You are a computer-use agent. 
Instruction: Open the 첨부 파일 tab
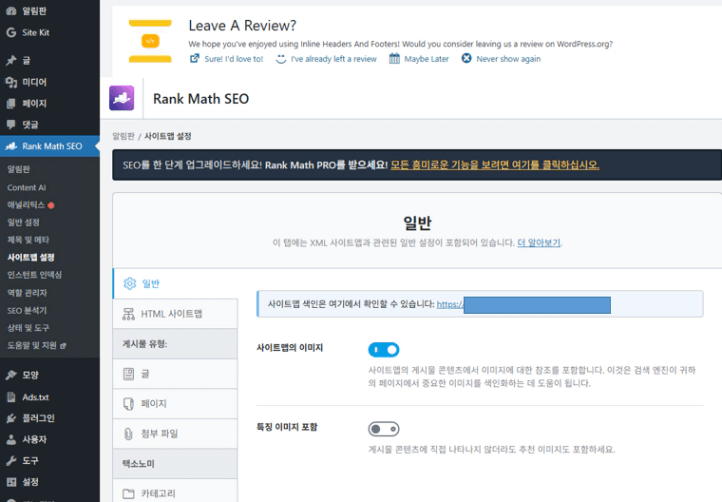click(175, 434)
